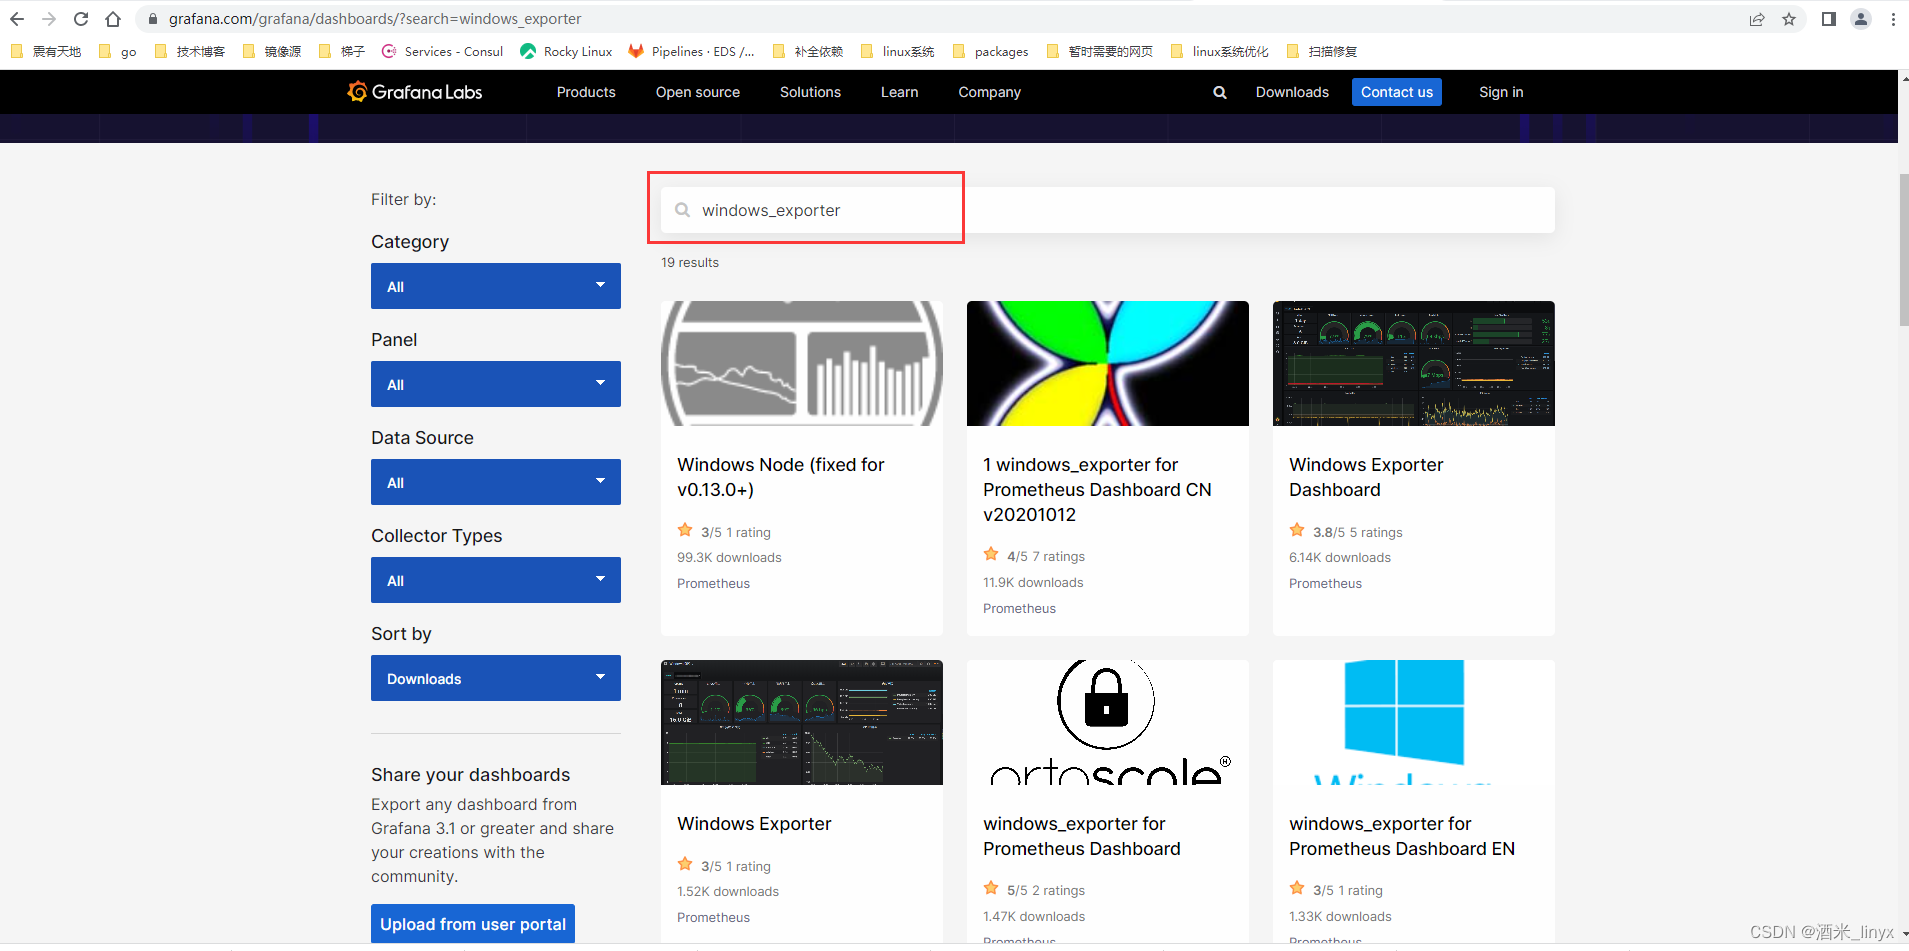Screen dimensions: 1909x951
Task: Open the Open source menu
Action: 698,92
